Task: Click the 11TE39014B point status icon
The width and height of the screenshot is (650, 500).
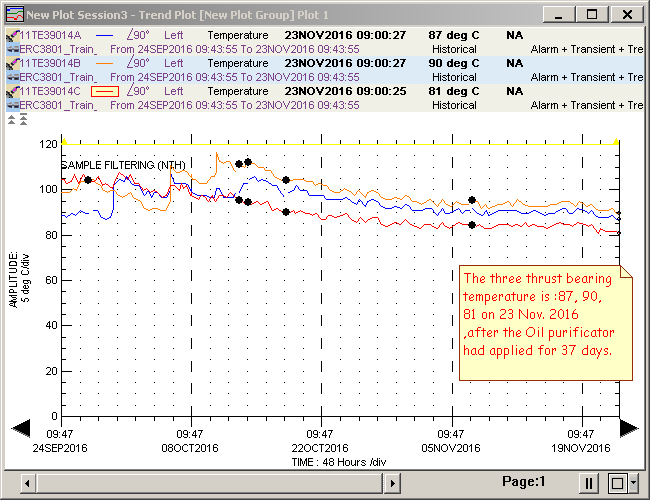Action: 11,62
